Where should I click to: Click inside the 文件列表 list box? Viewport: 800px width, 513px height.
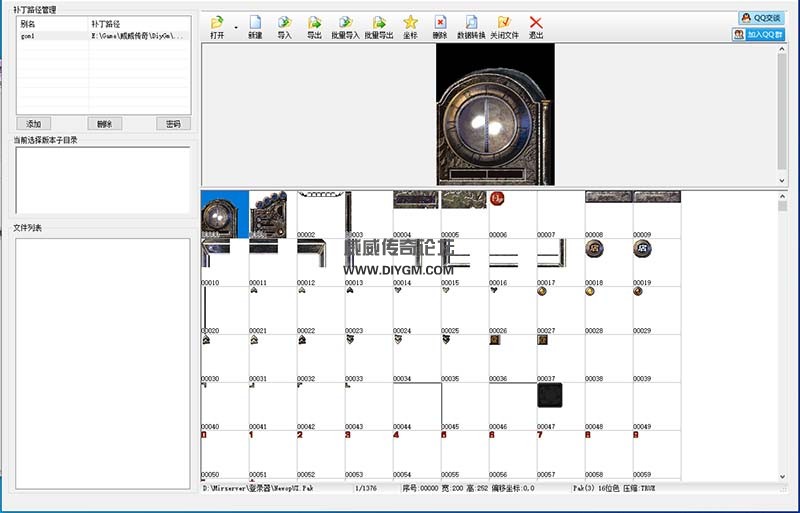coord(103,363)
